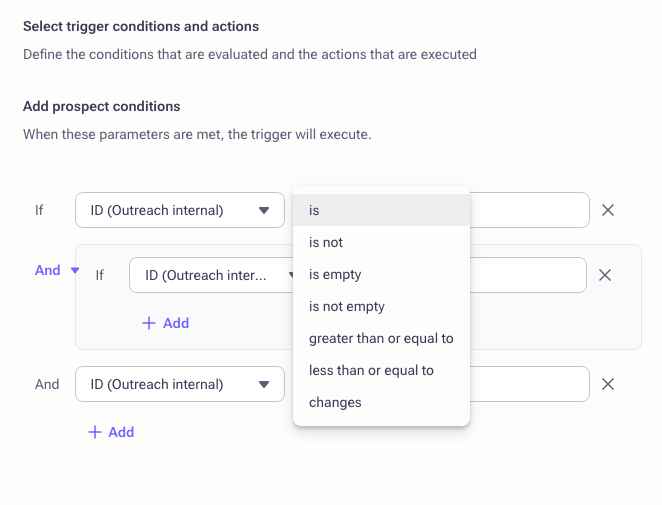Viewport: 662px width, 505px height.
Task: Click the plus Add in nested group
Action: pyautogui.click(x=166, y=323)
